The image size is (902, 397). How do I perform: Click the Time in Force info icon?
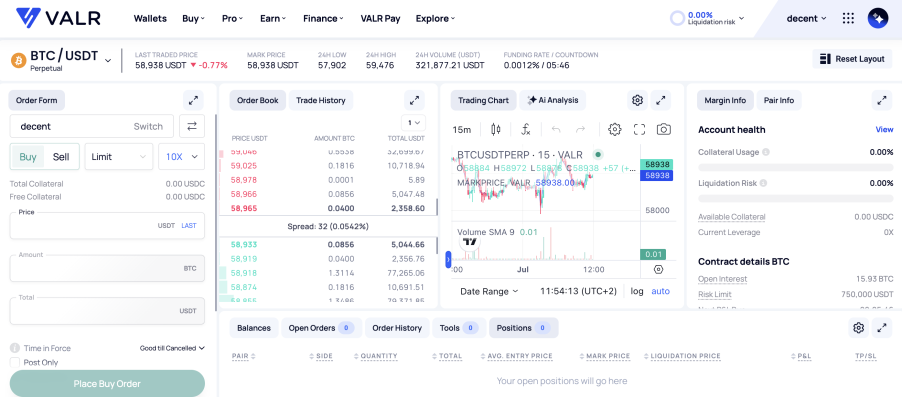pos(15,348)
